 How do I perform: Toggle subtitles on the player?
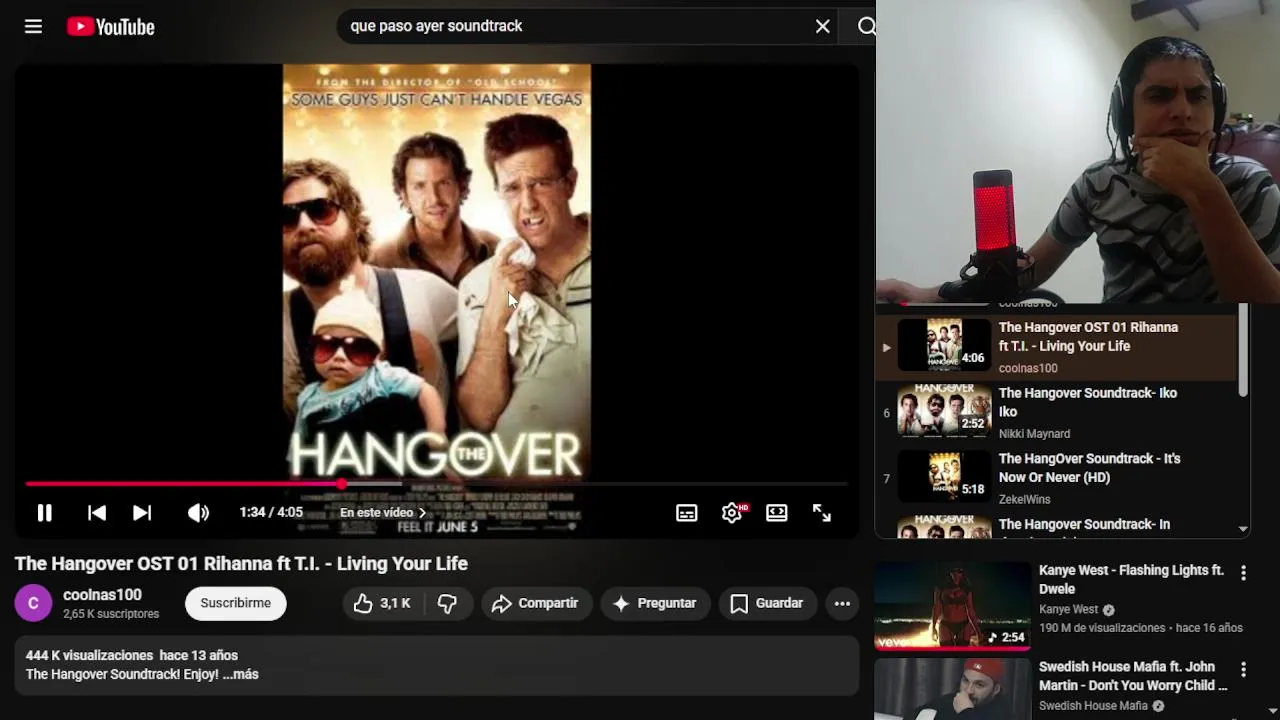click(686, 513)
